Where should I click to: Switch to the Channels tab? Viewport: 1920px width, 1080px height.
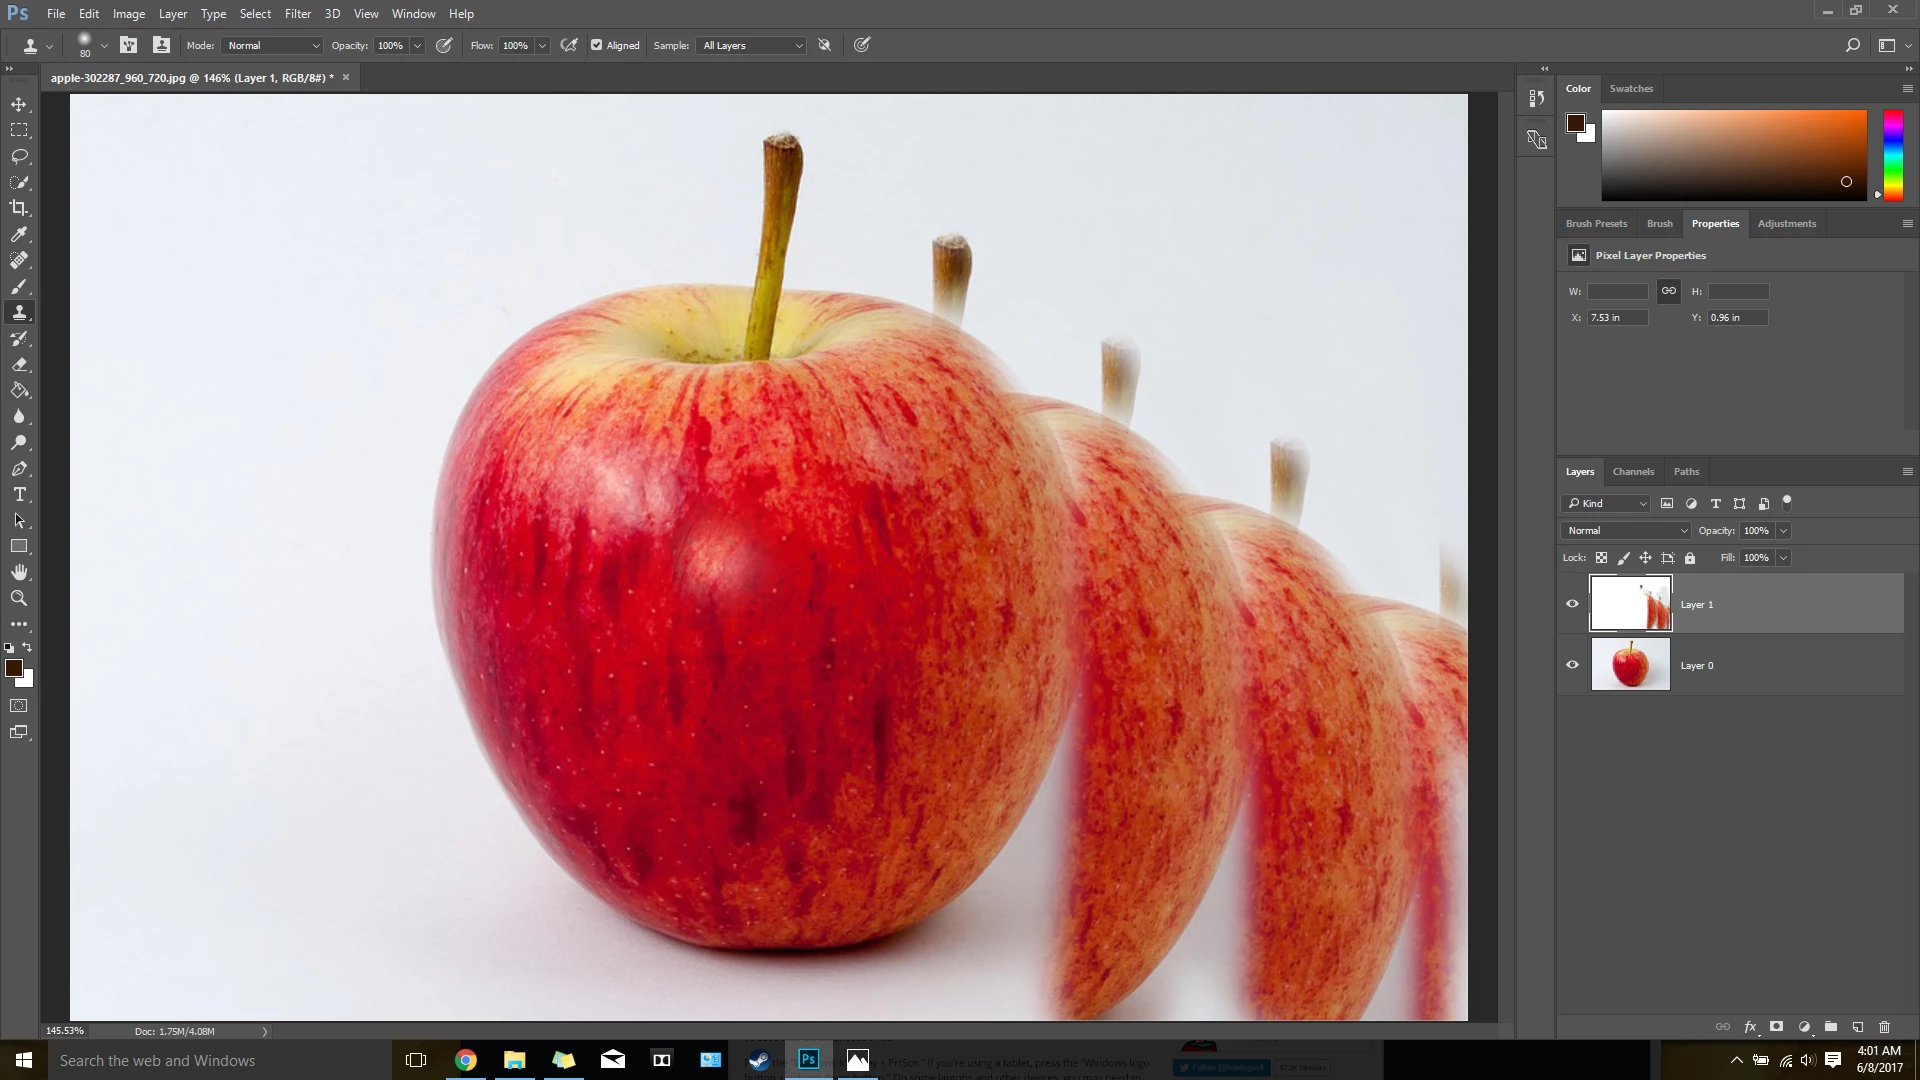coord(1633,472)
